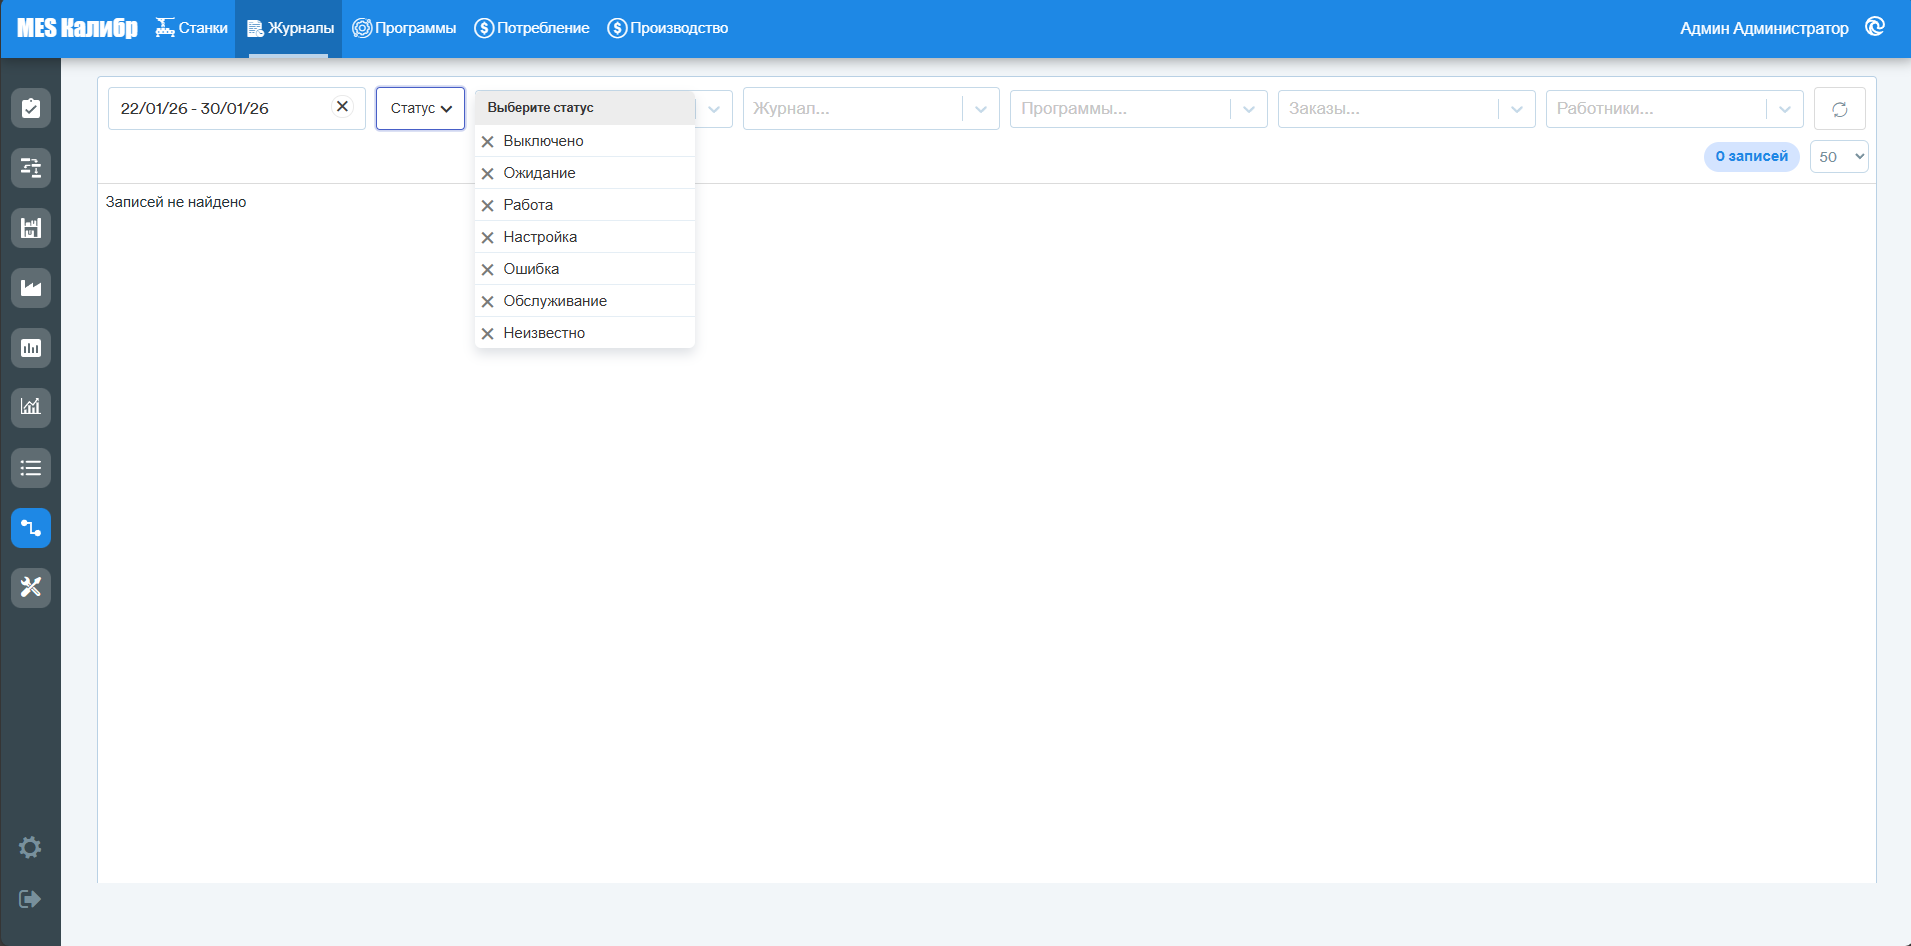Open the line graph sidebar icon

[x=31, y=408]
